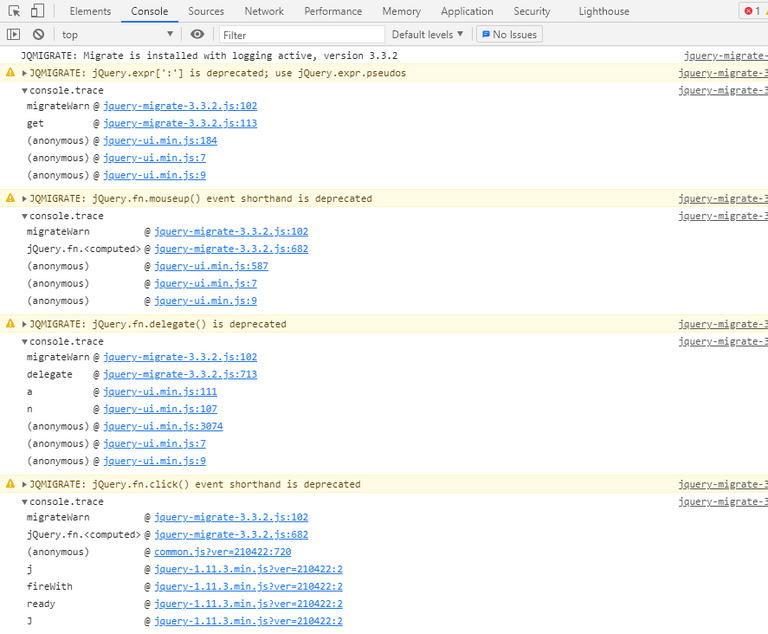Viewport: 768px width, 634px height.
Task: Switch to the Console tab
Action: coord(149,11)
